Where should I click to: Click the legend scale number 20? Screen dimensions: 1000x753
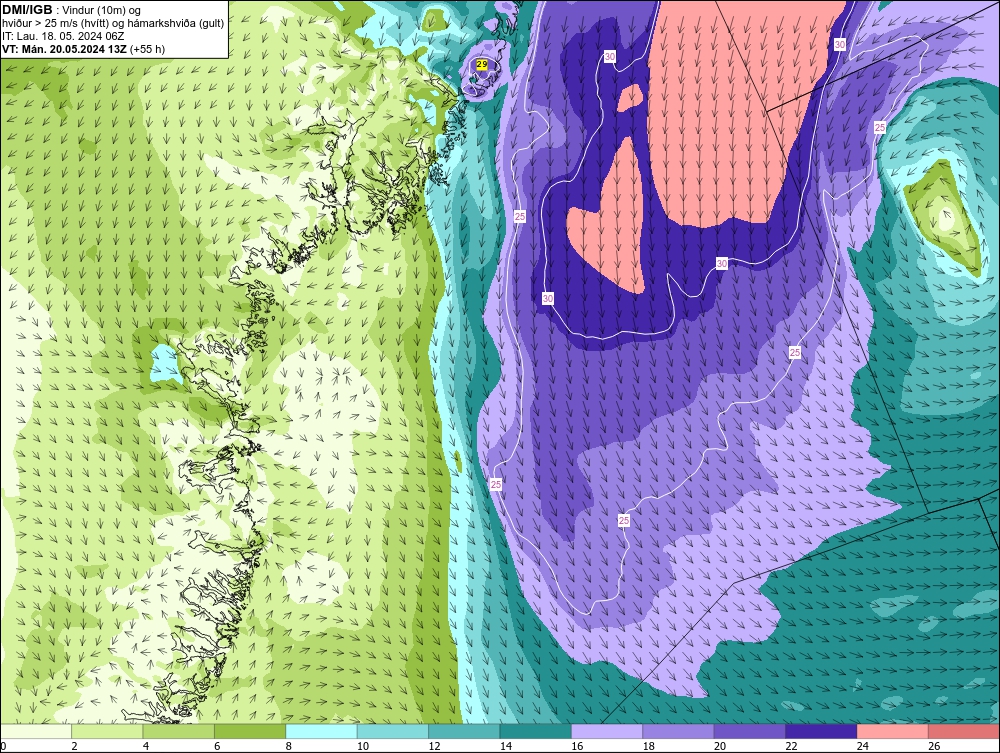tap(719, 746)
